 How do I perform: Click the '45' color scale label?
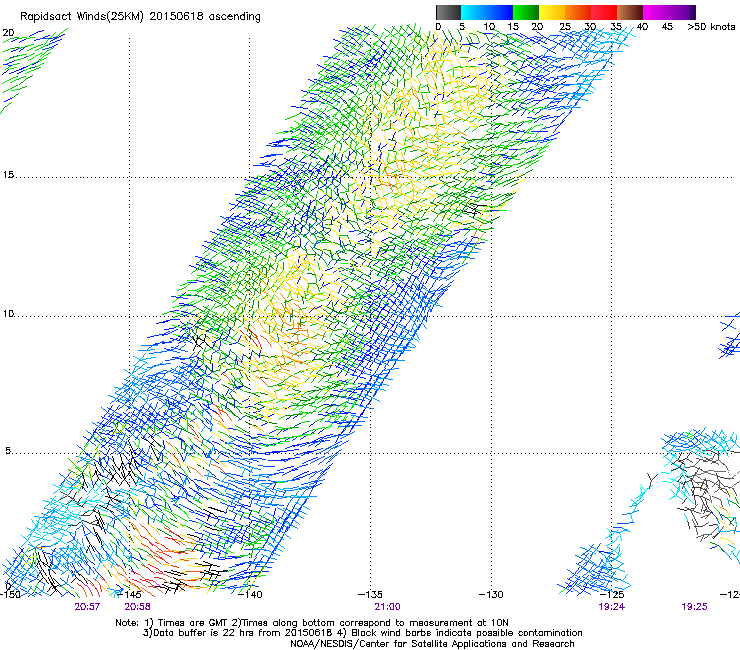(667, 27)
